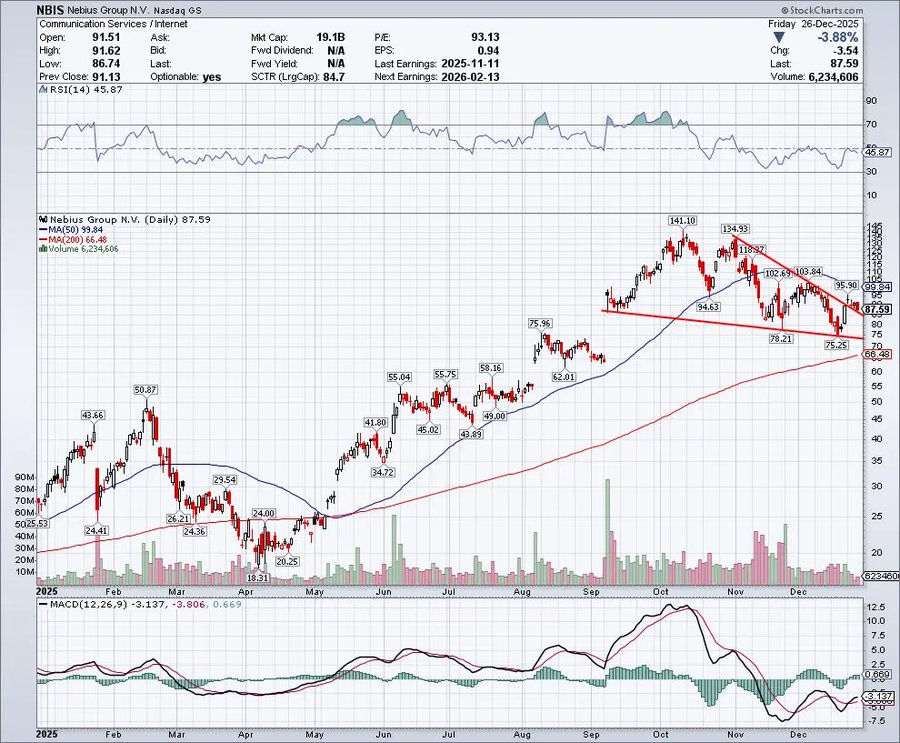
Task: Expand the Nasdaq GS exchange label
Action: pyautogui.click(x=172, y=10)
